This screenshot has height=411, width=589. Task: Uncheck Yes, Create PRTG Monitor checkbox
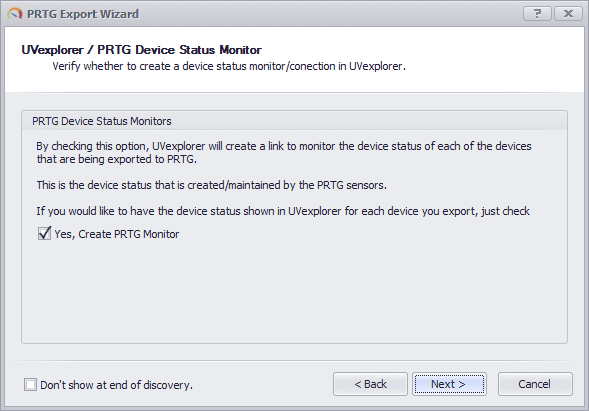tap(44, 234)
